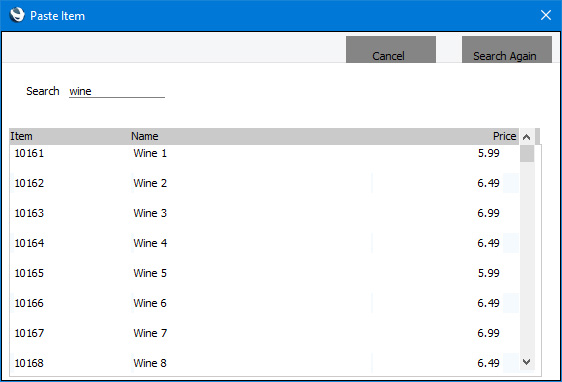Image resolution: width=562 pixels, height=382 pixels.
Task: Select item number 10164
Action: click(x=29, y=243)
